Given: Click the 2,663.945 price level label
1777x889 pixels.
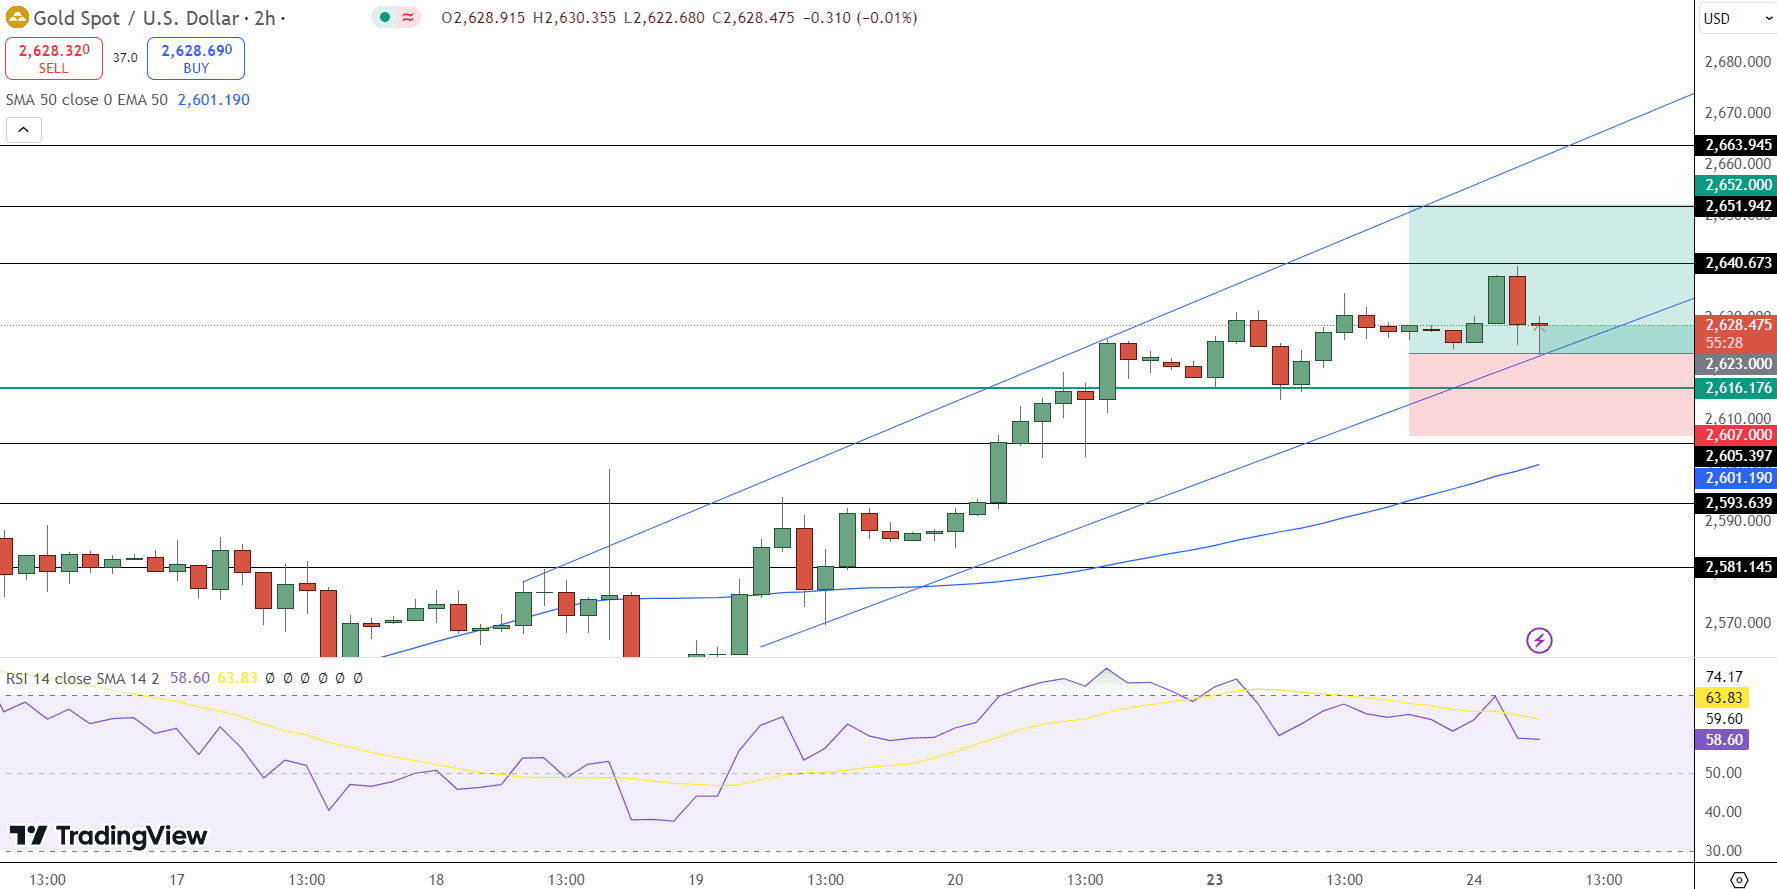Looking at the screenshot, I should [x=1736, y=145].
